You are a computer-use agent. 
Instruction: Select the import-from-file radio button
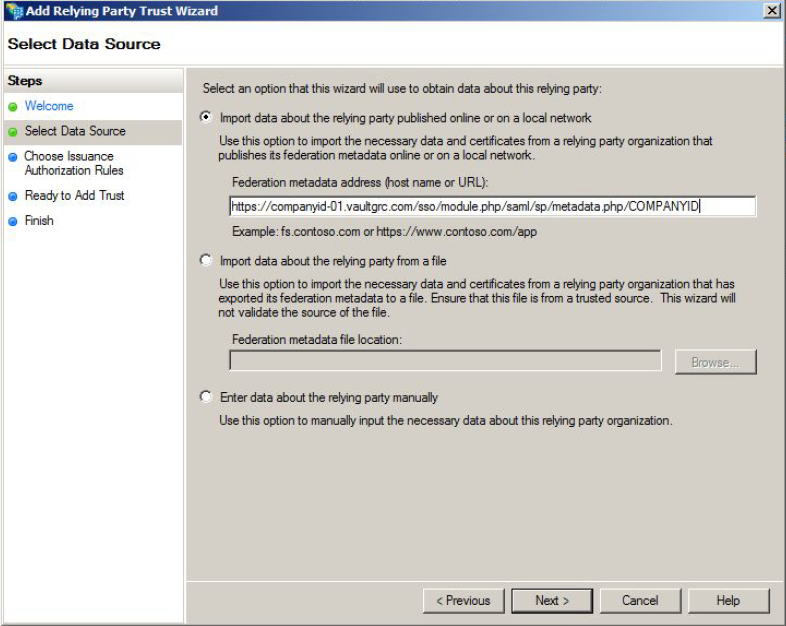click(206, 260)
